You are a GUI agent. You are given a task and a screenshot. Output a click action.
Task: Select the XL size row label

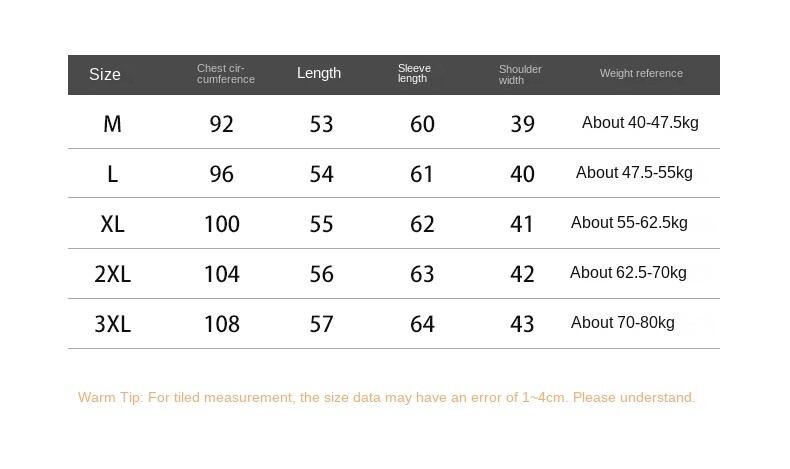pos(112,224)
